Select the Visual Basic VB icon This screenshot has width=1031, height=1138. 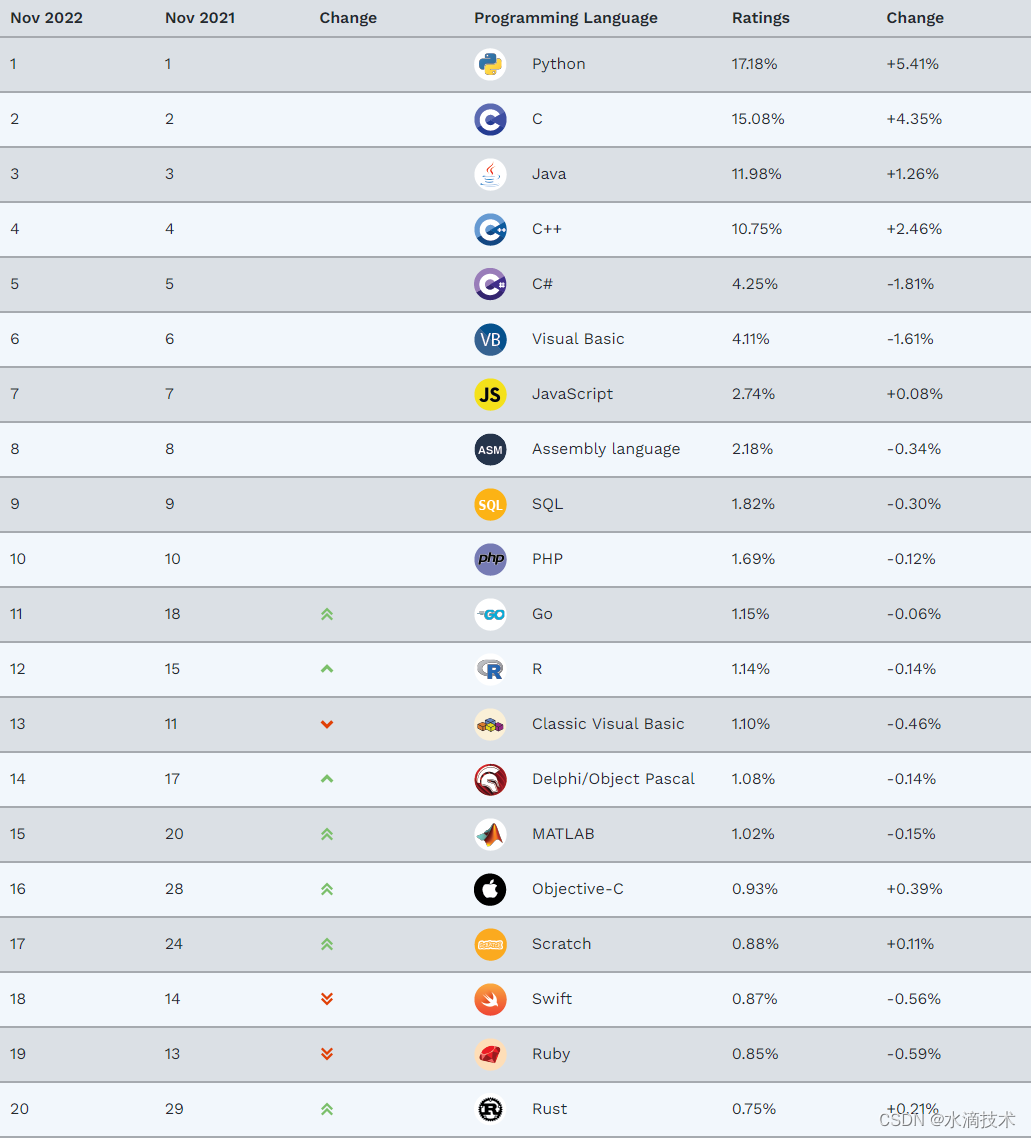pos(490,340)
